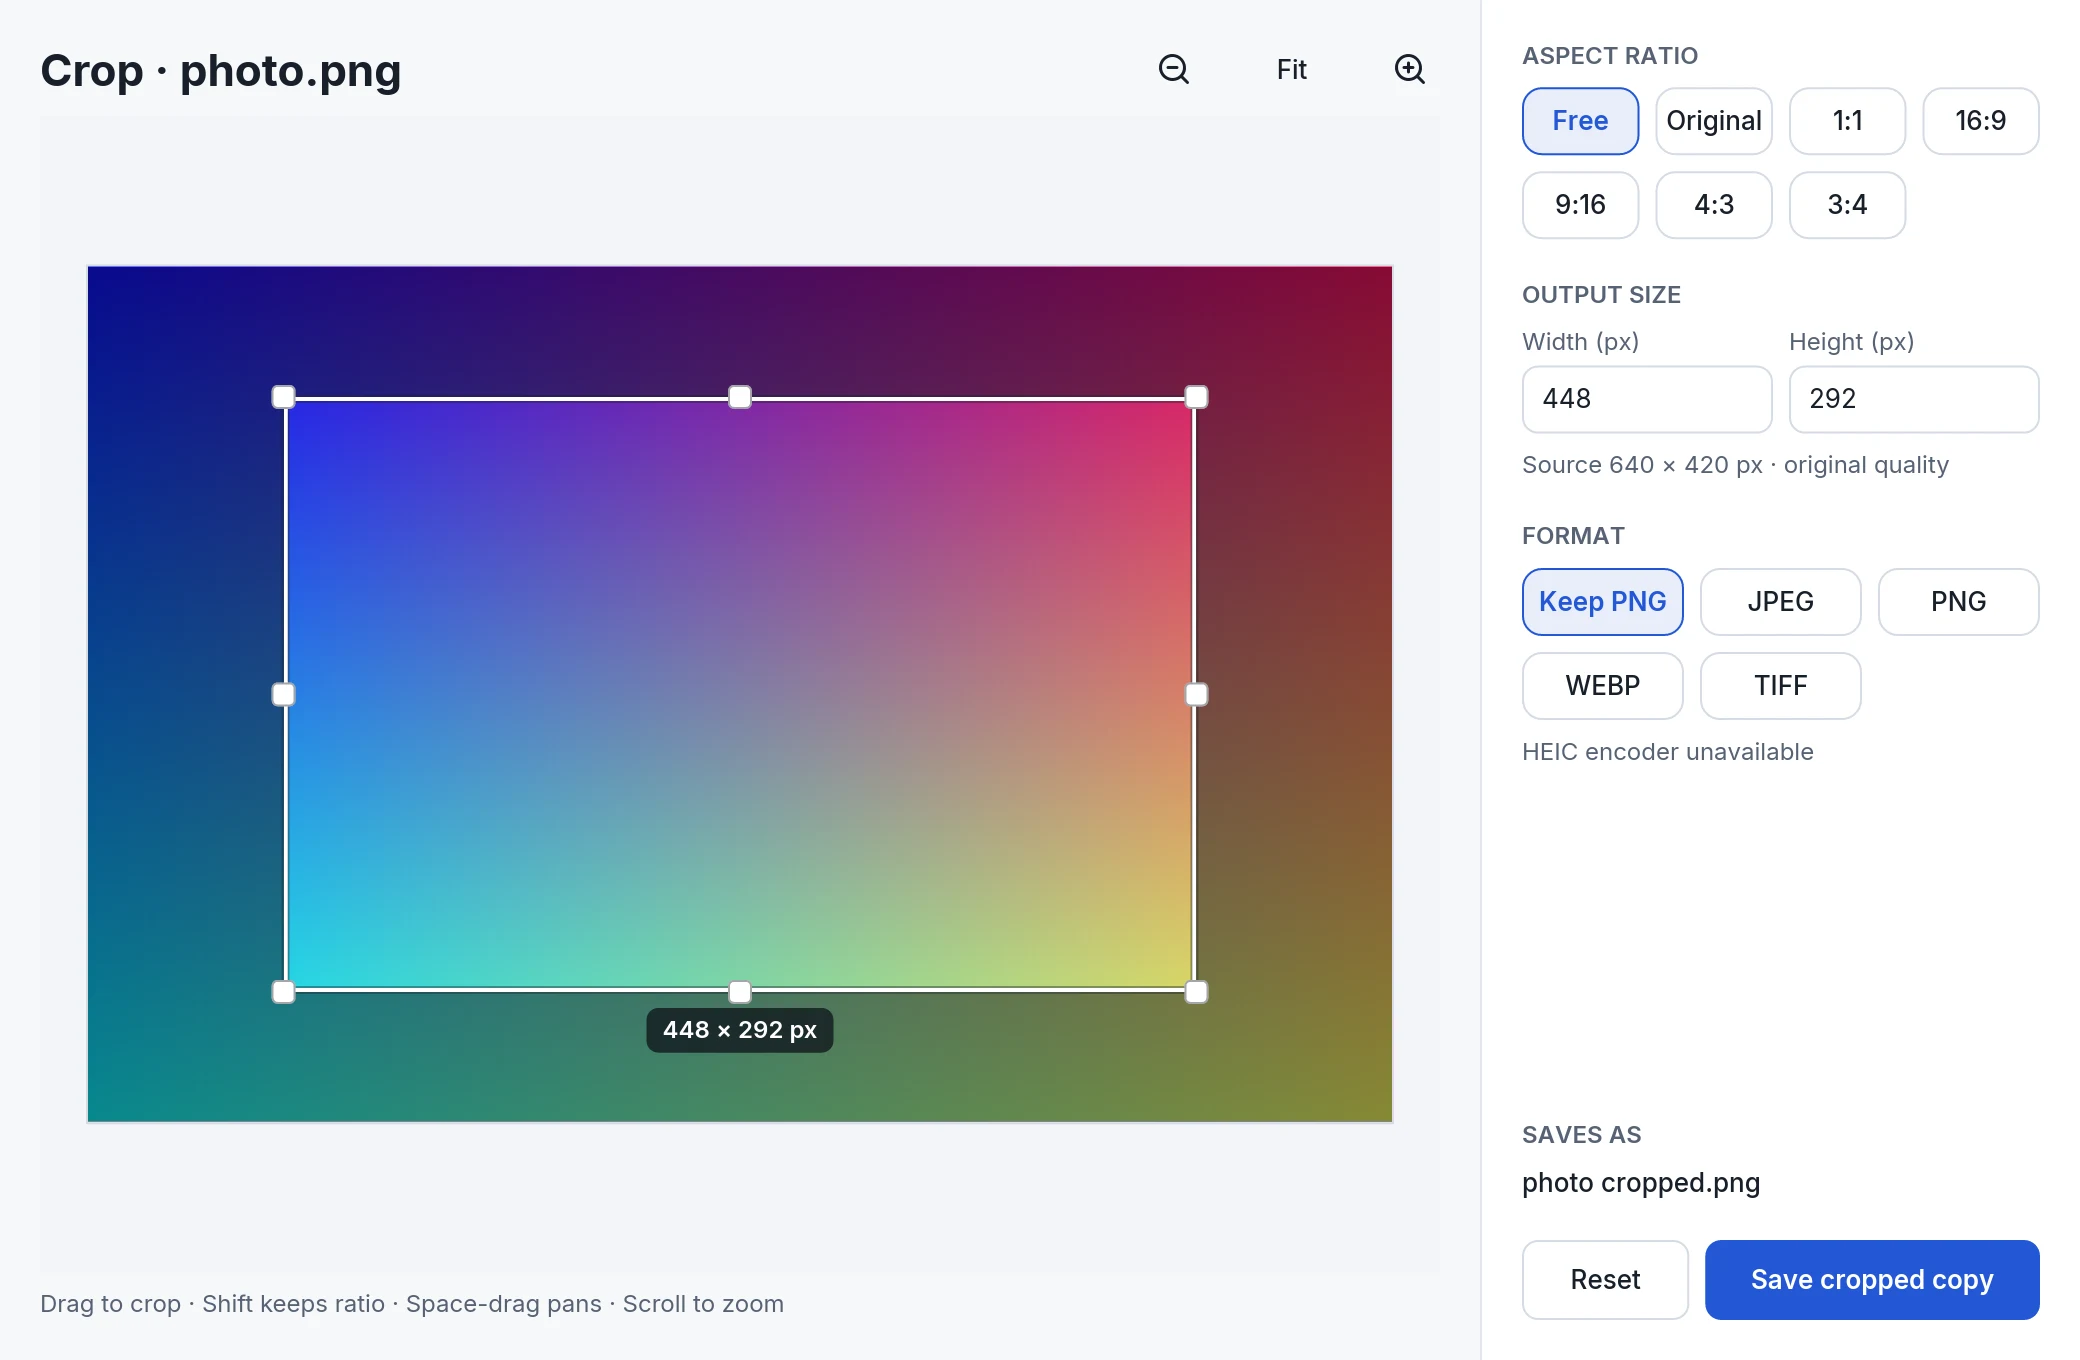Click the HEIC encoder unavailable note

[x=1667, y=752]
